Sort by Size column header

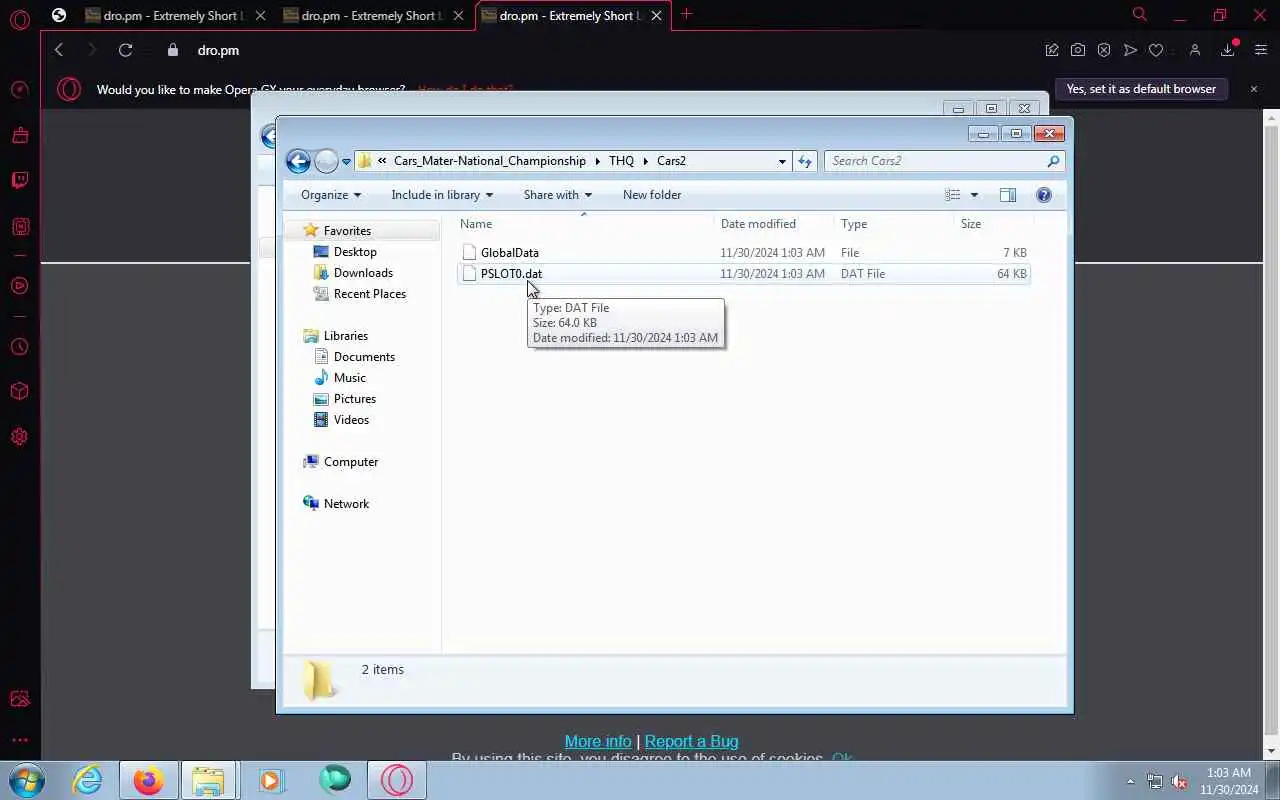[994, 224]
